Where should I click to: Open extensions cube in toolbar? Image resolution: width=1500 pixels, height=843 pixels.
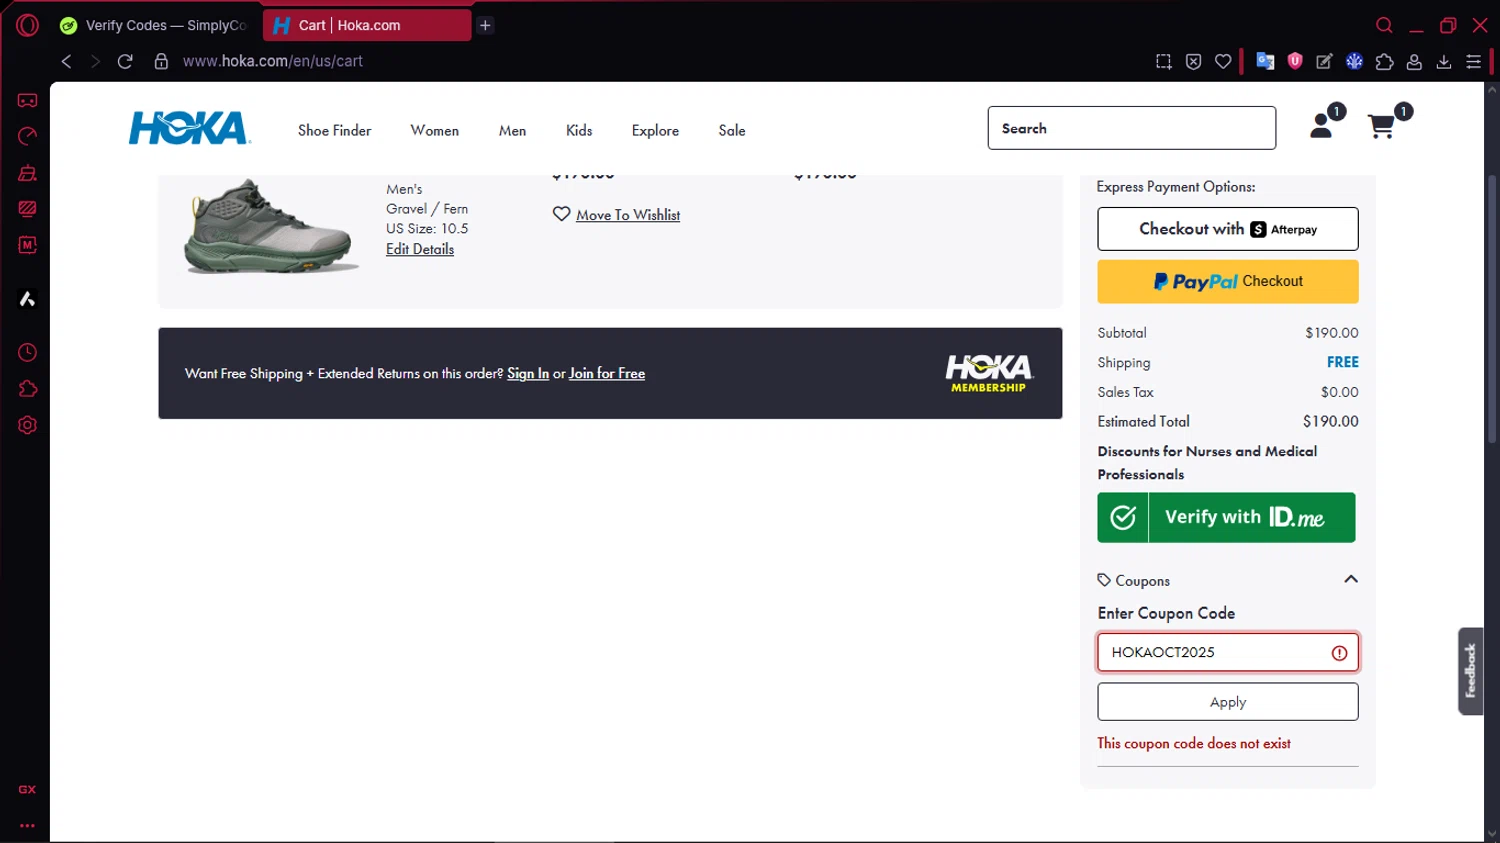click(1384, 61)
